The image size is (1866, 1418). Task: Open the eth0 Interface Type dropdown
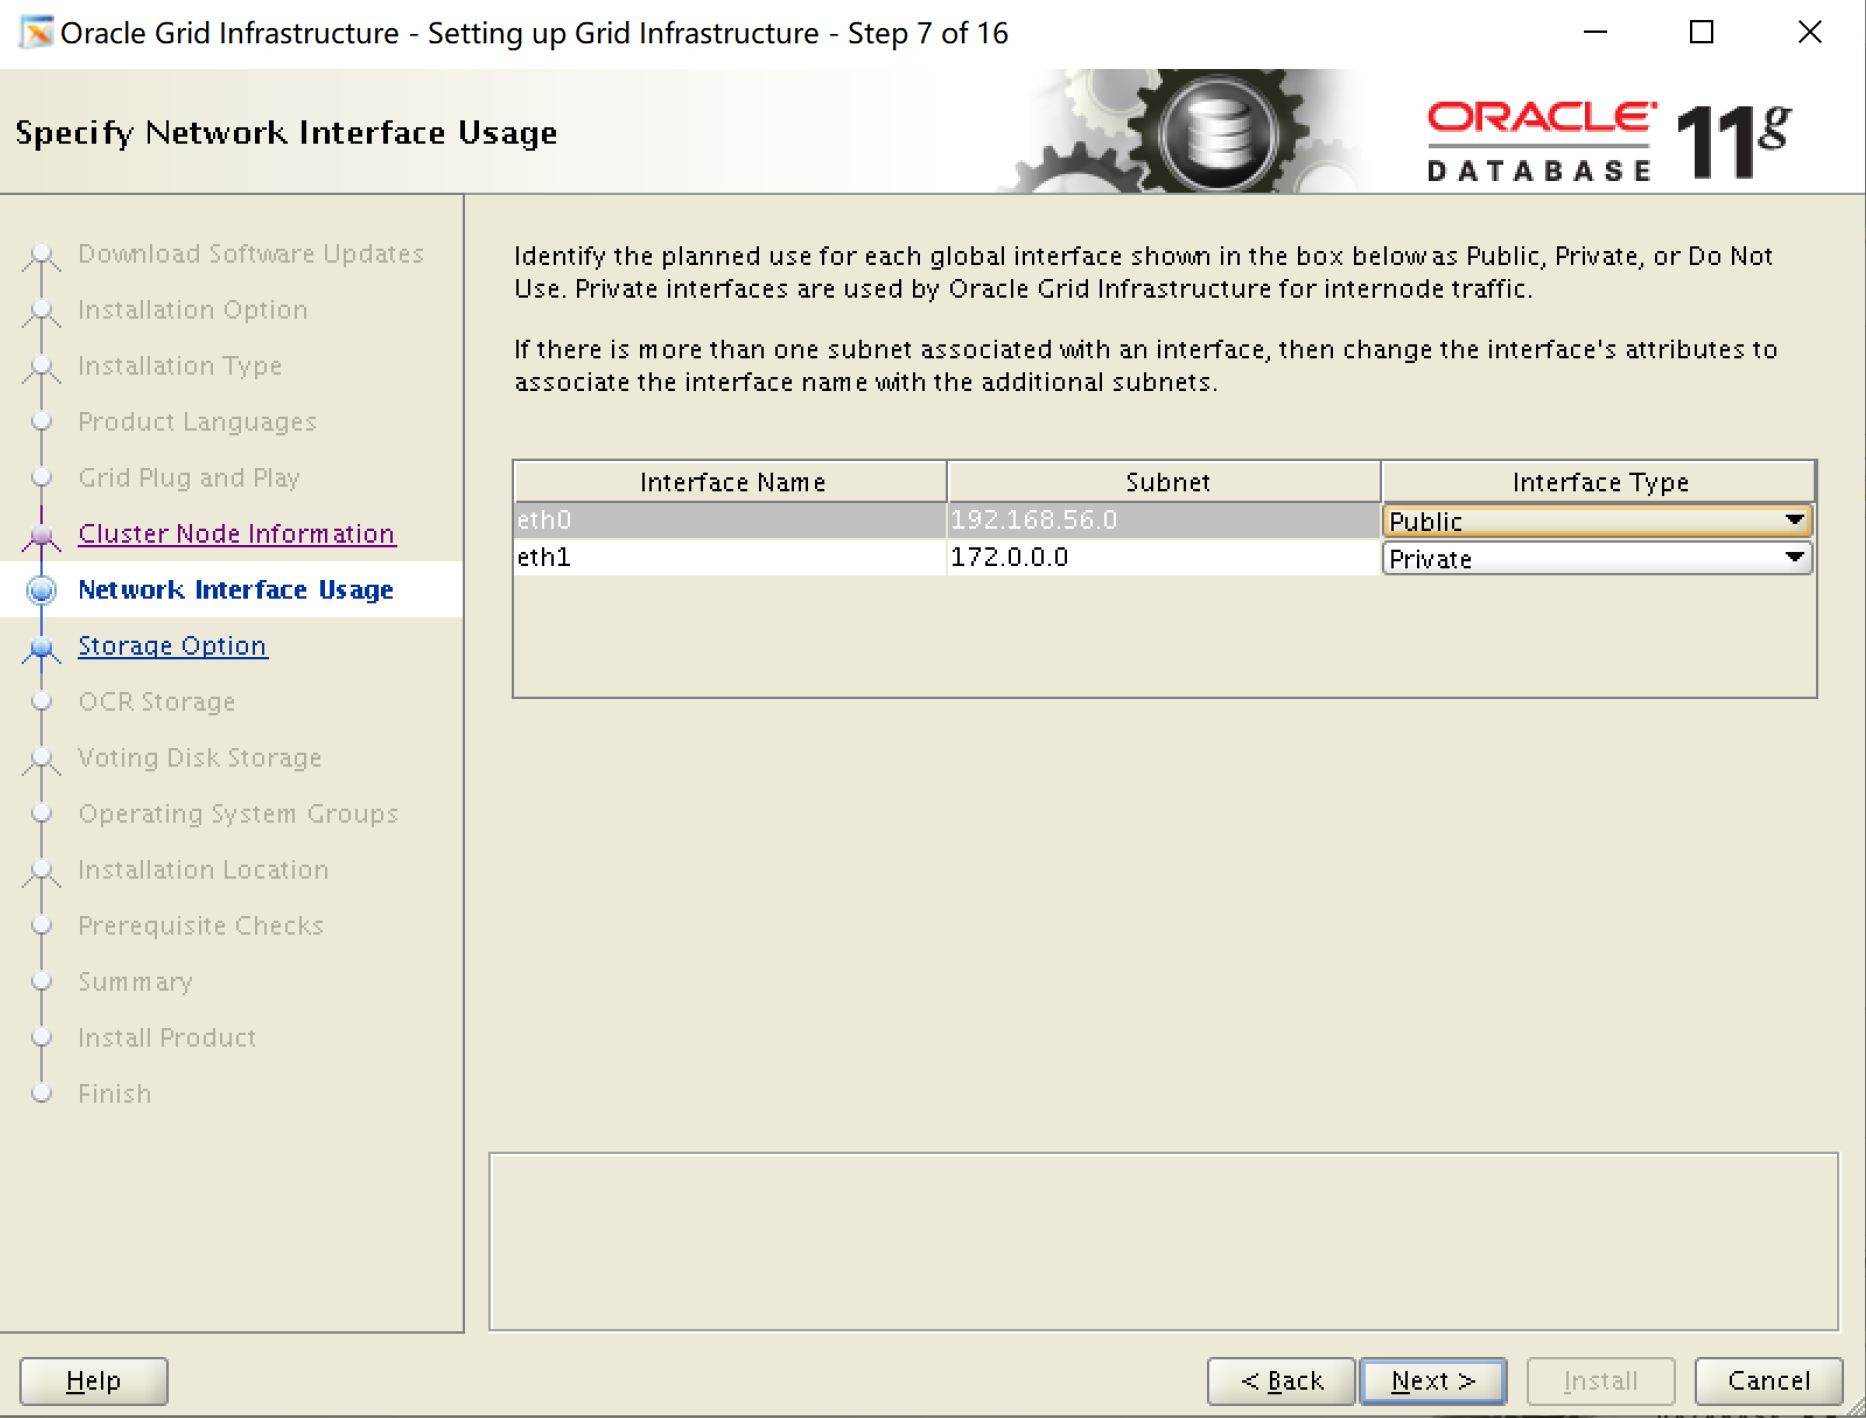point(1597,520)
